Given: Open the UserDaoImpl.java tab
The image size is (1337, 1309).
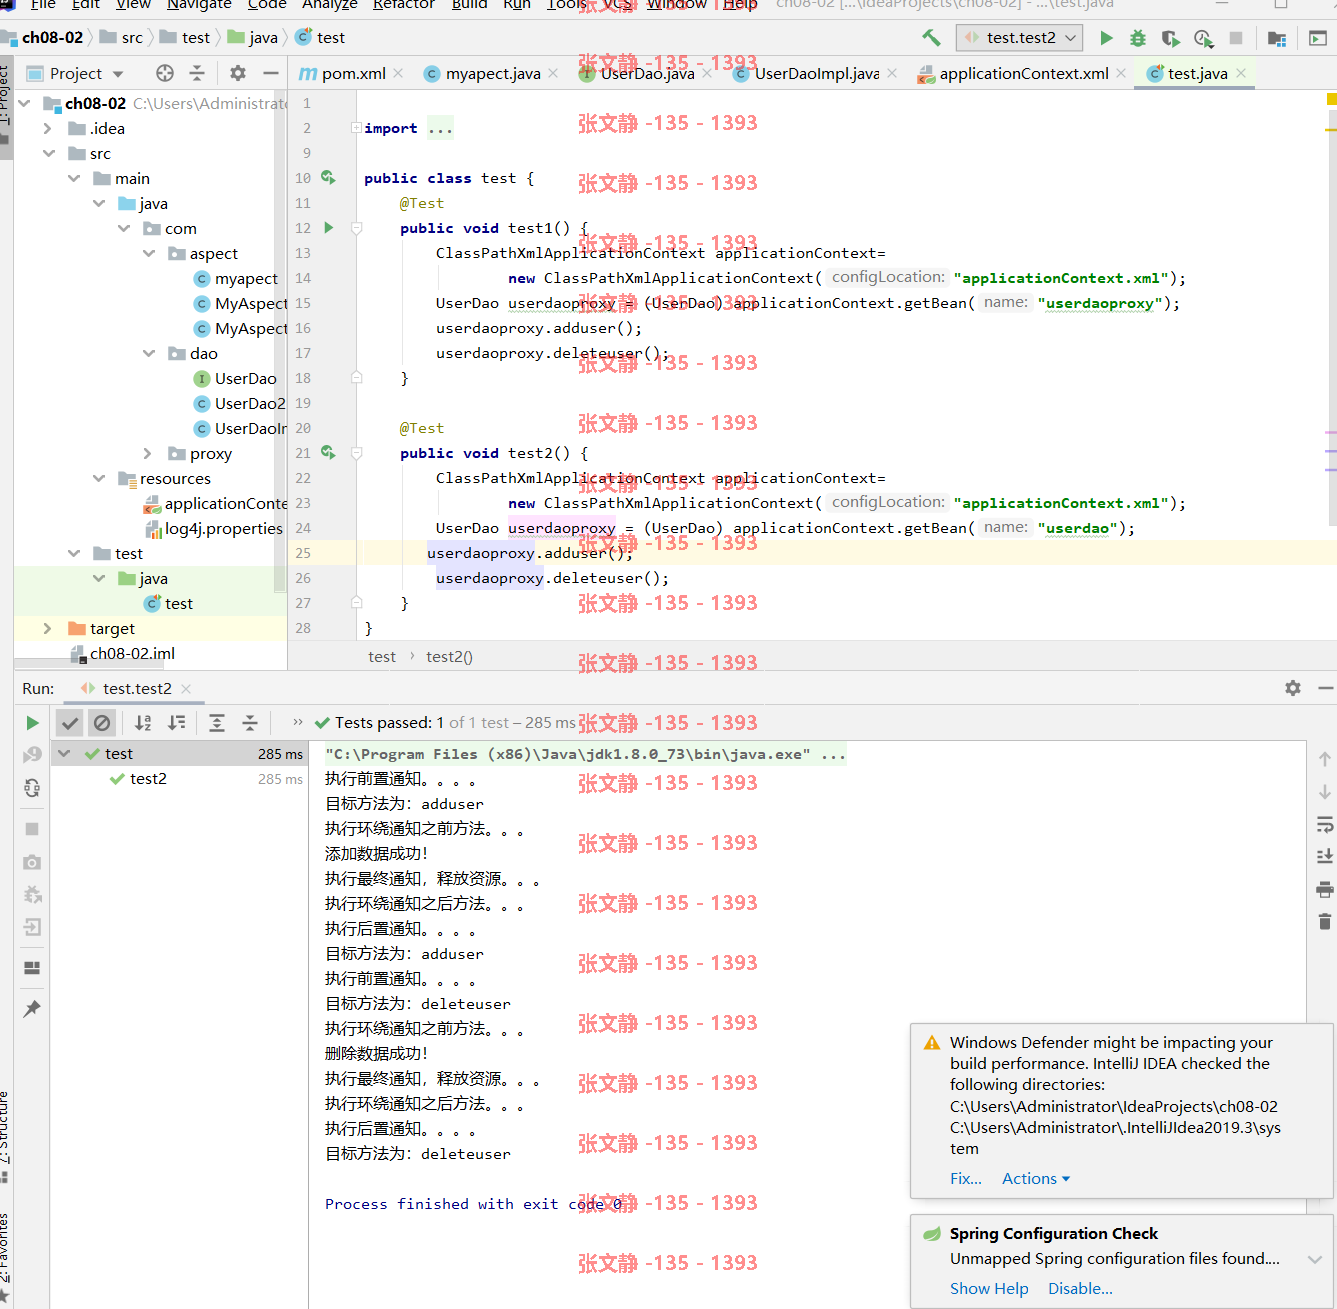Looking at the screenshot, I should (816, 73).
